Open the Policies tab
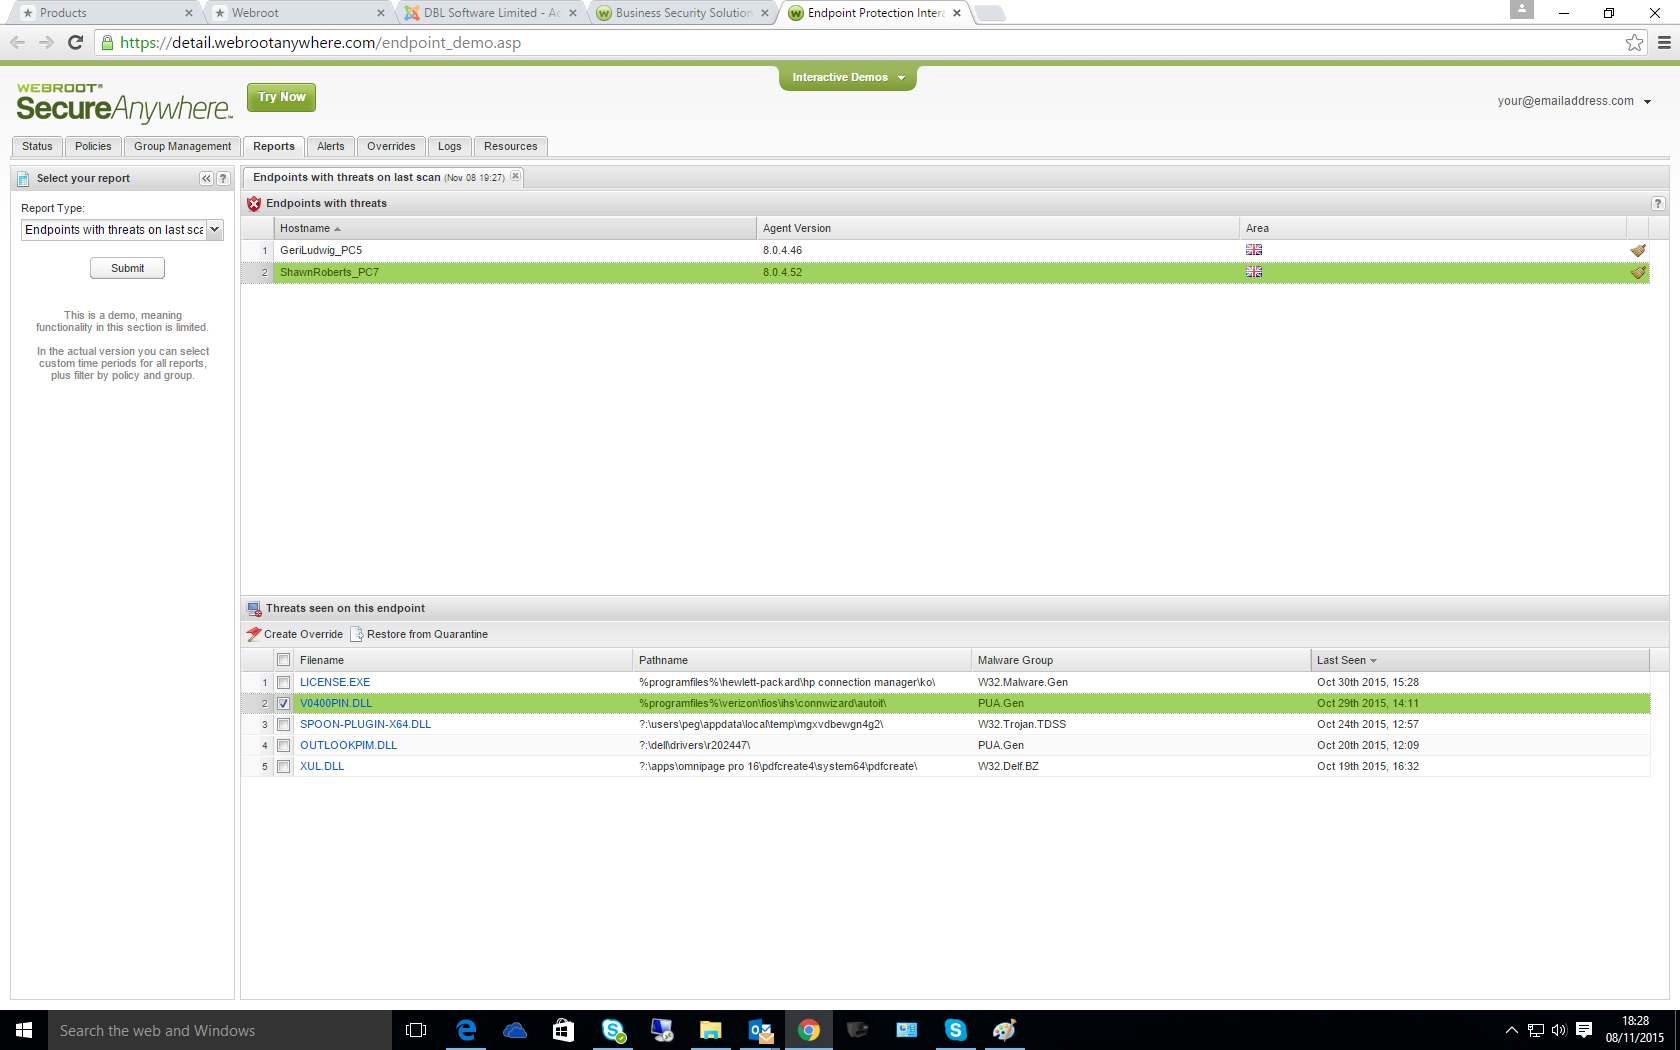The image size is (1680, 1050). [x=93, y=146]
